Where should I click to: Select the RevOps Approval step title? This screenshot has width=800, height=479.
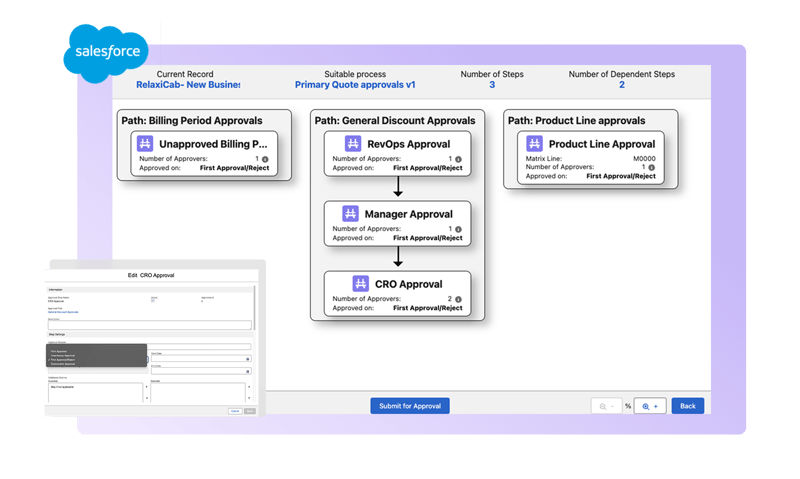pos(409,144)
